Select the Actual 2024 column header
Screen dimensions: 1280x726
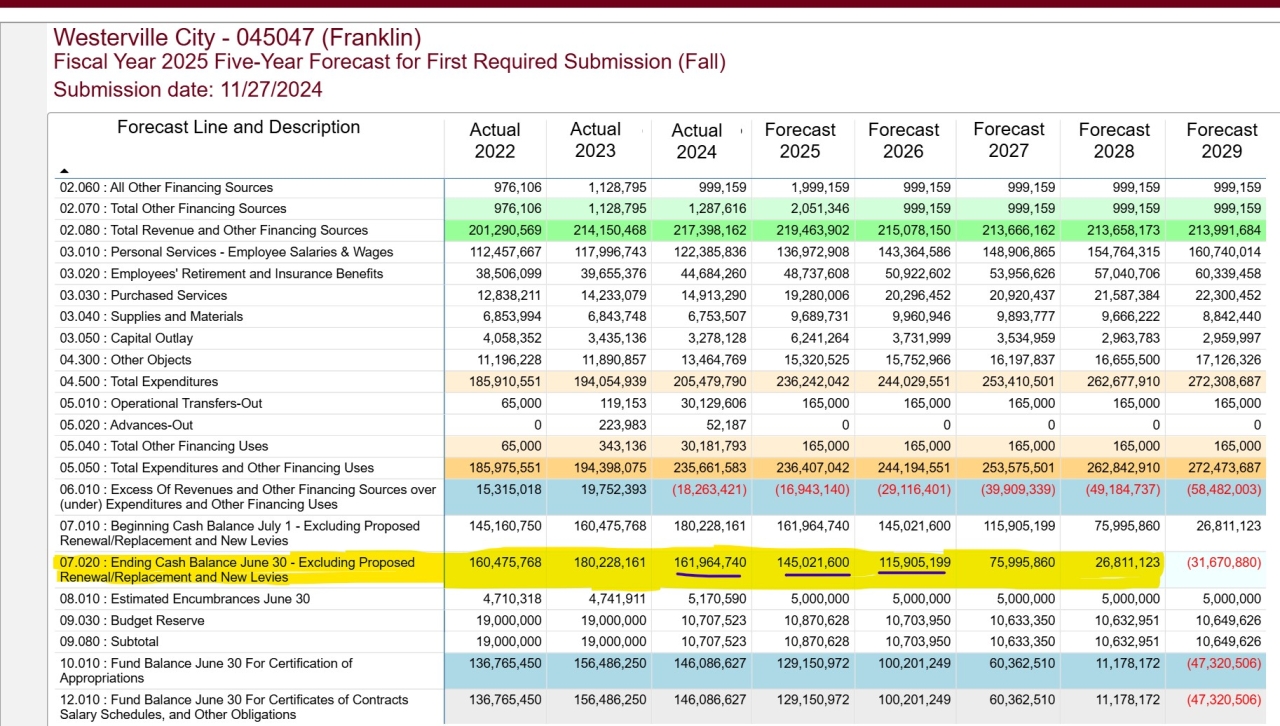click(697, 141)
